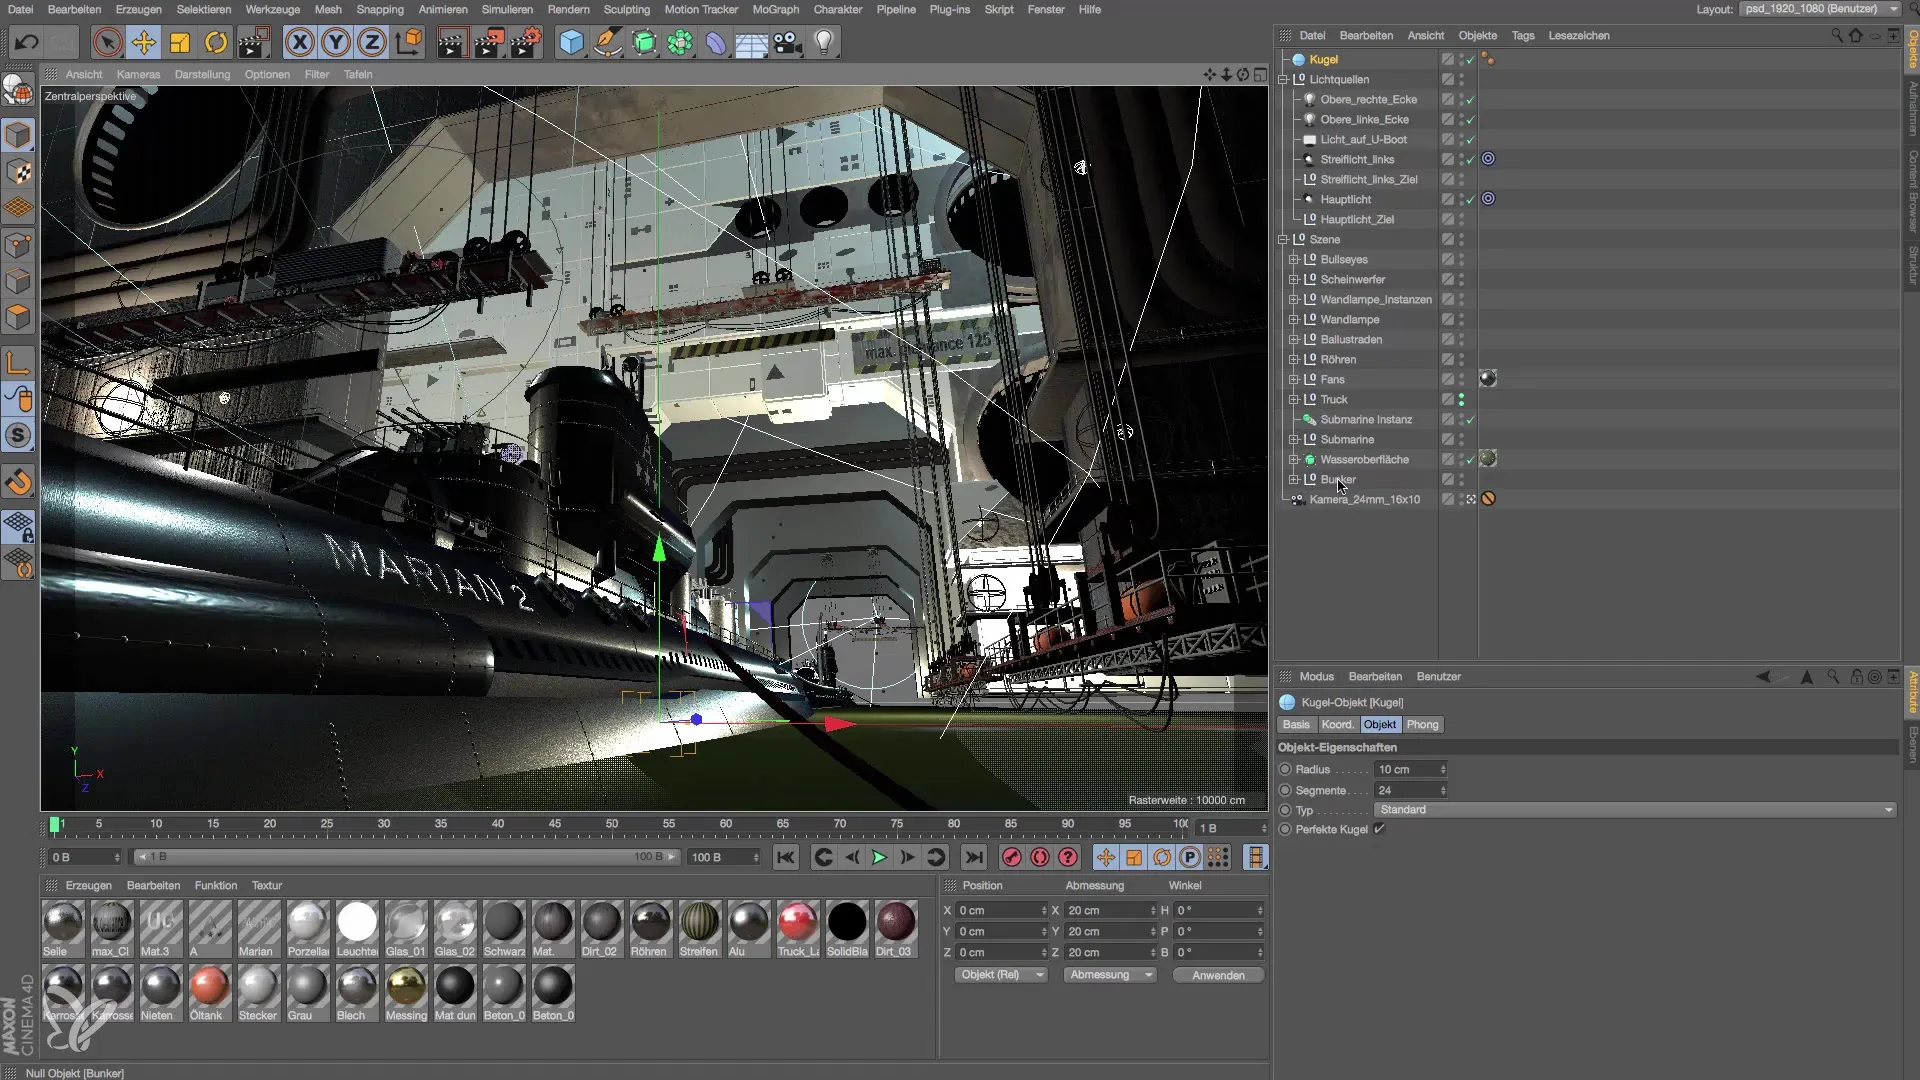Click the Radius input field
This screenshot has width=1920, height=1080.
point(1410,769)
